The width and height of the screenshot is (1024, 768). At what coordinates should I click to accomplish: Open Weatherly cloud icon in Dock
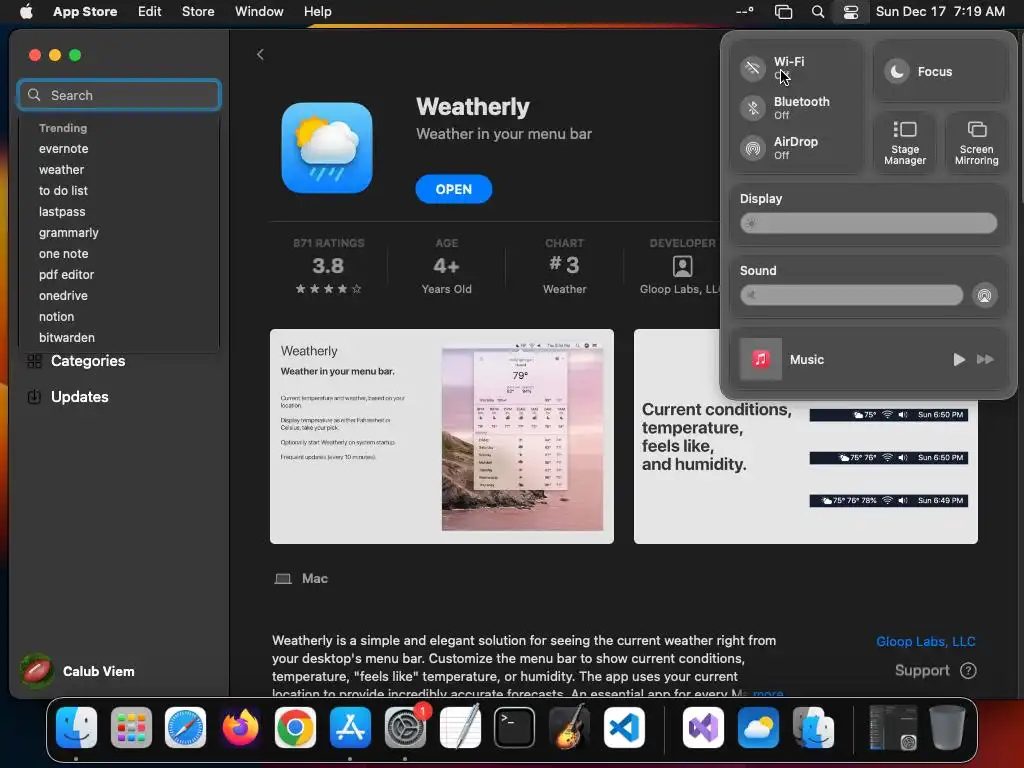pyautogui.click(x=758, y=728)
